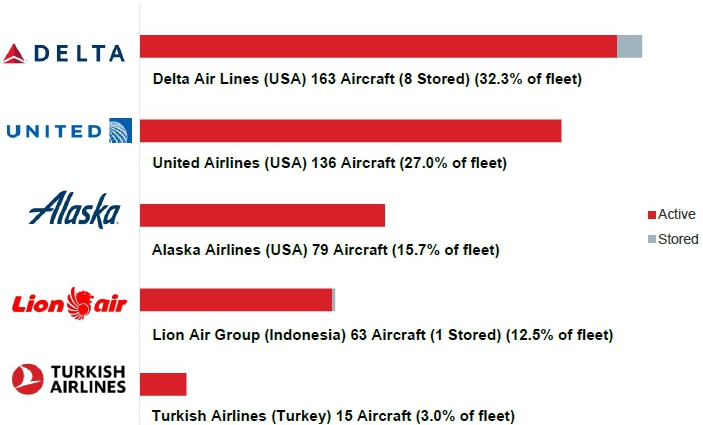
Task: Click the Turkish Airlines logo
Action: pos(68,379)
